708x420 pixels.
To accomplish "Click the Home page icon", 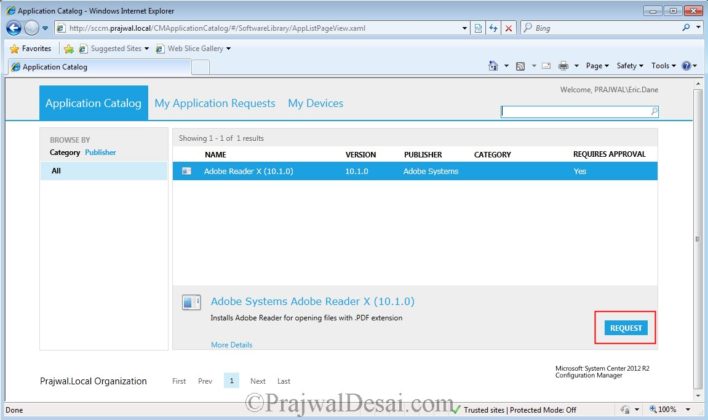I will (493, 66).
